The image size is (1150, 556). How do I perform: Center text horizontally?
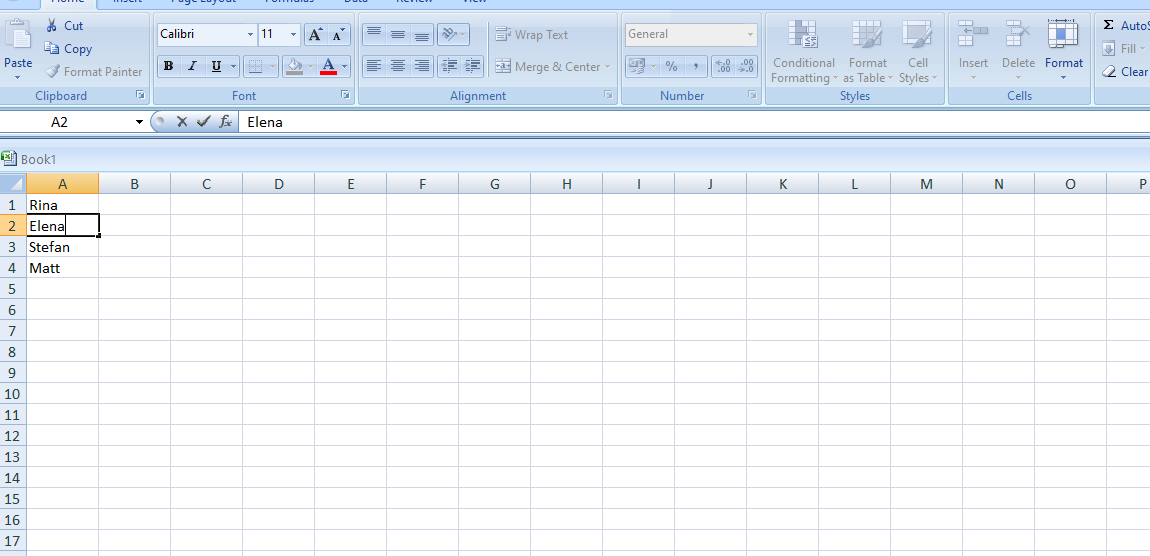coord(398,67)
